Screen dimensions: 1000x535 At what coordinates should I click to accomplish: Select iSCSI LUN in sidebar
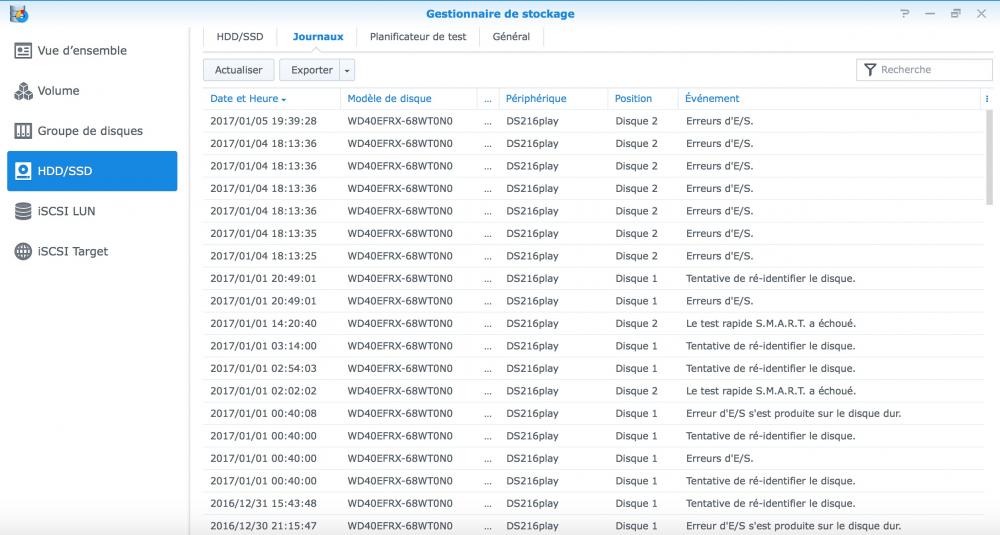pyautogui.click(x=92, y=211)
